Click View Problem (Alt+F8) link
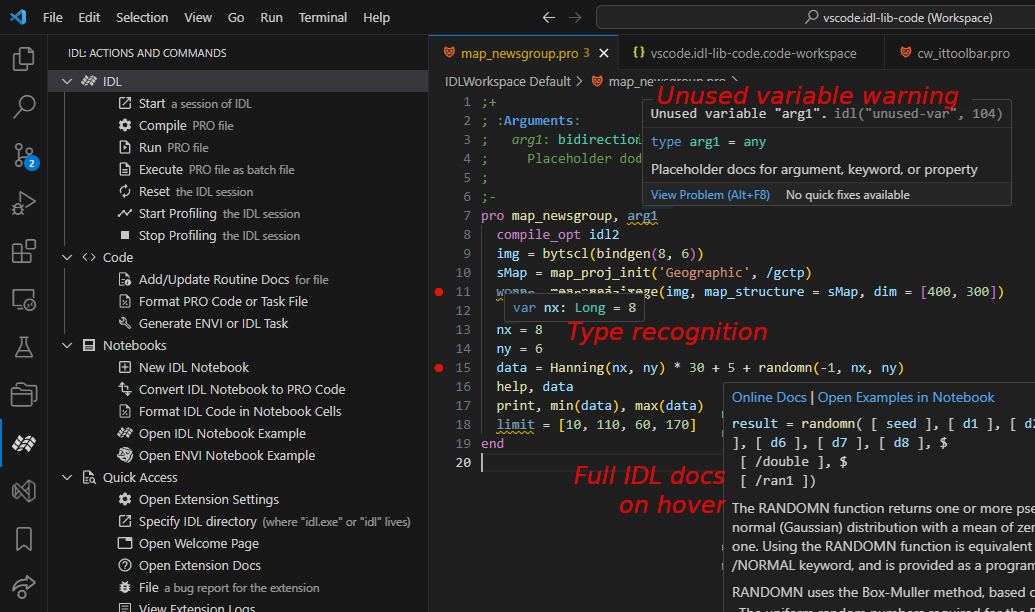This screenshot has width=1035, height=612. point(710,195)
